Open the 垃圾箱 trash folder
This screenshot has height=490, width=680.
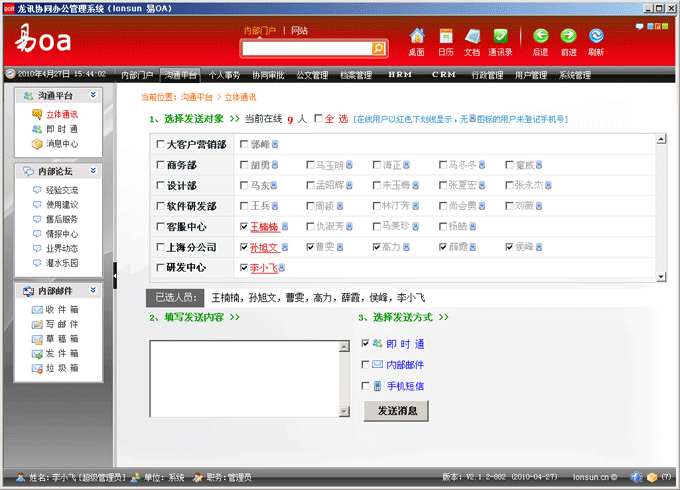pyautogui.click(x=62, y=368)
